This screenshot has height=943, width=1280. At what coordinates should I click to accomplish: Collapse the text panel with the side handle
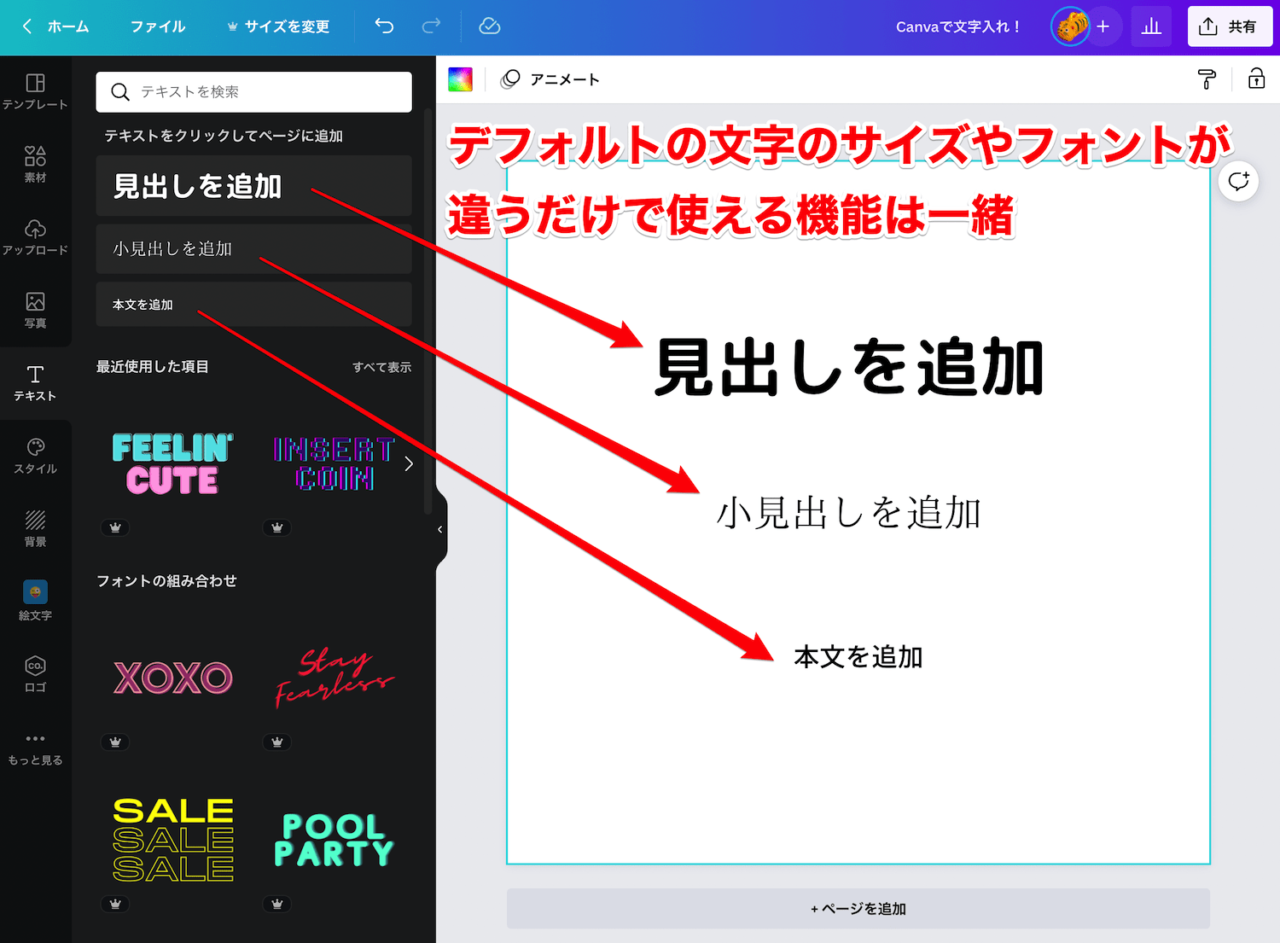coord(440,529)
